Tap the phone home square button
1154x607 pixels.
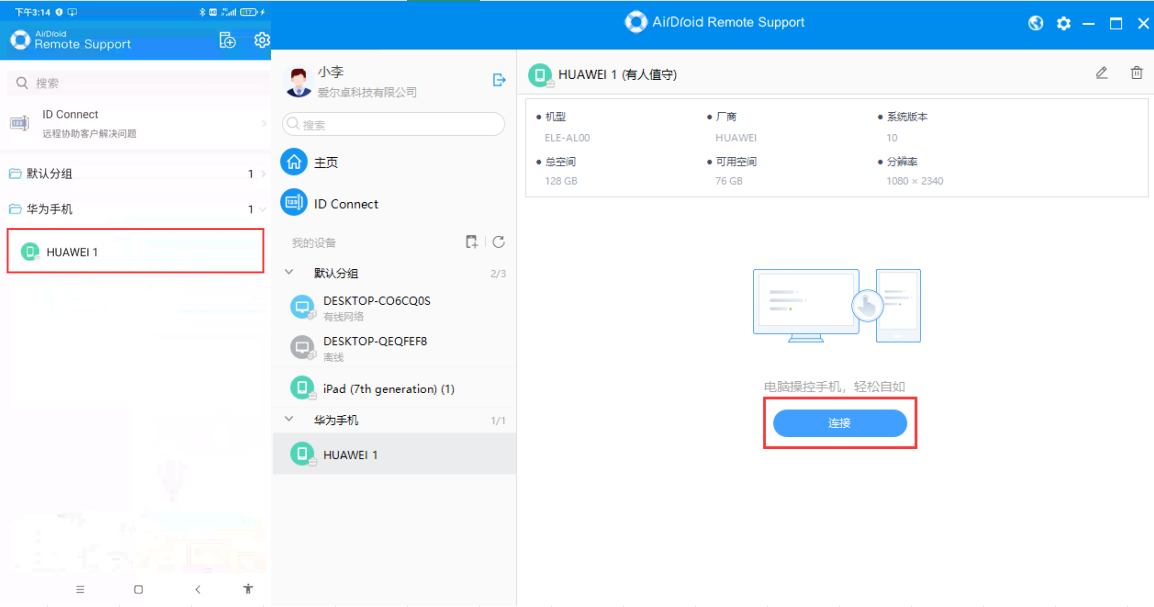(138, 589)
